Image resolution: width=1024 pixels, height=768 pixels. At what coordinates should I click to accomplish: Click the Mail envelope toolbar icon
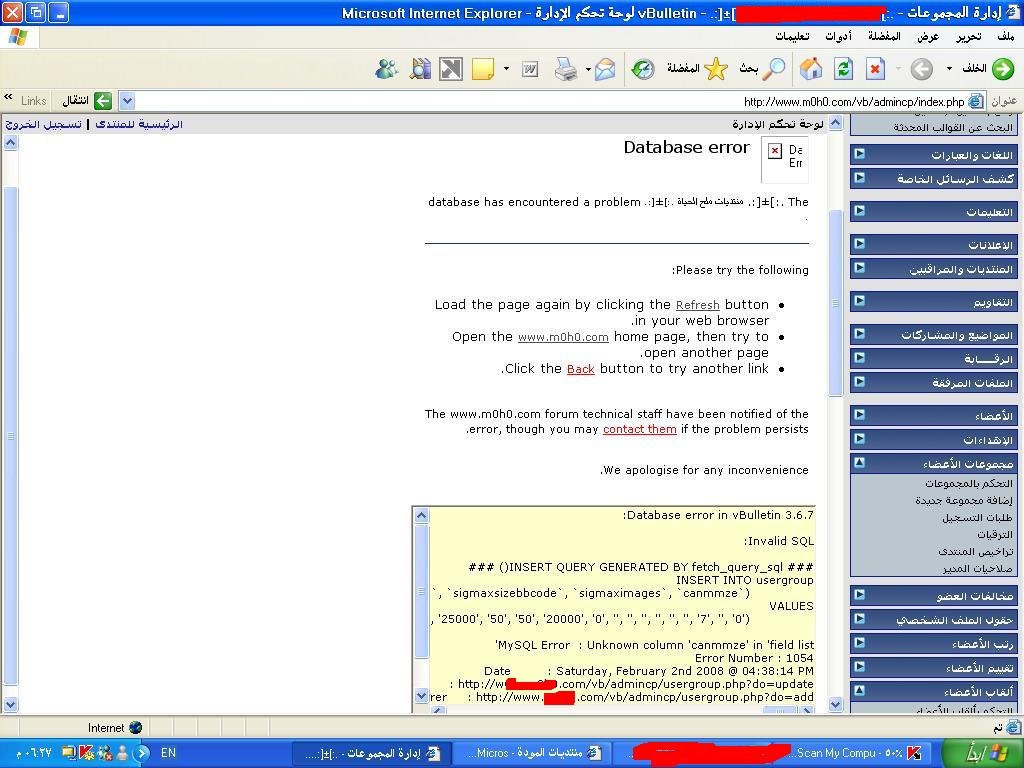605,69
